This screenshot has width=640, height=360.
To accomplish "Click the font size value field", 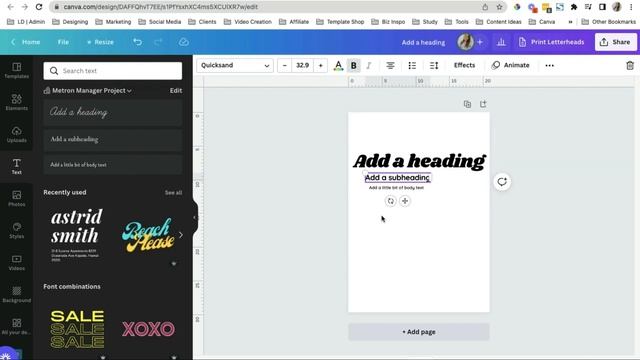I will point(302,65).
